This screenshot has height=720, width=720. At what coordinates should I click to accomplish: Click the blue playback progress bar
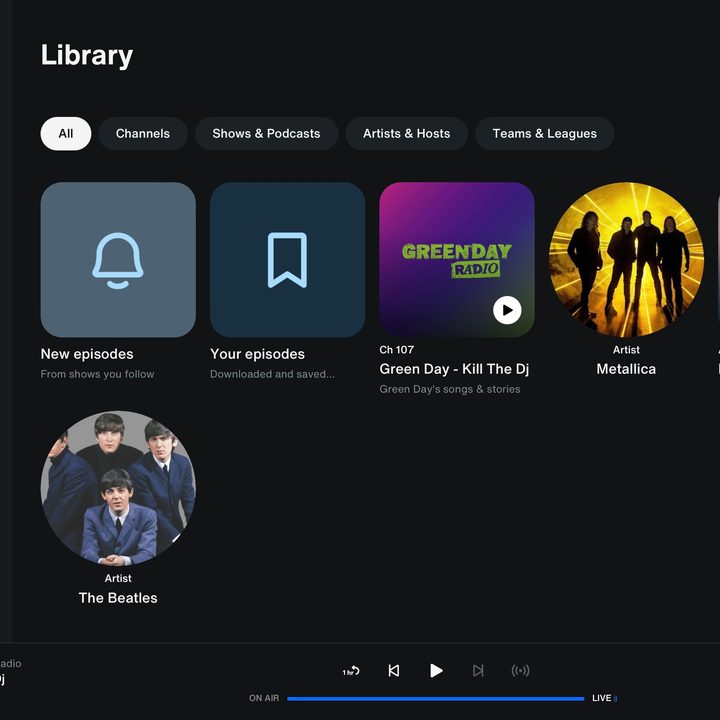[435, 699]
